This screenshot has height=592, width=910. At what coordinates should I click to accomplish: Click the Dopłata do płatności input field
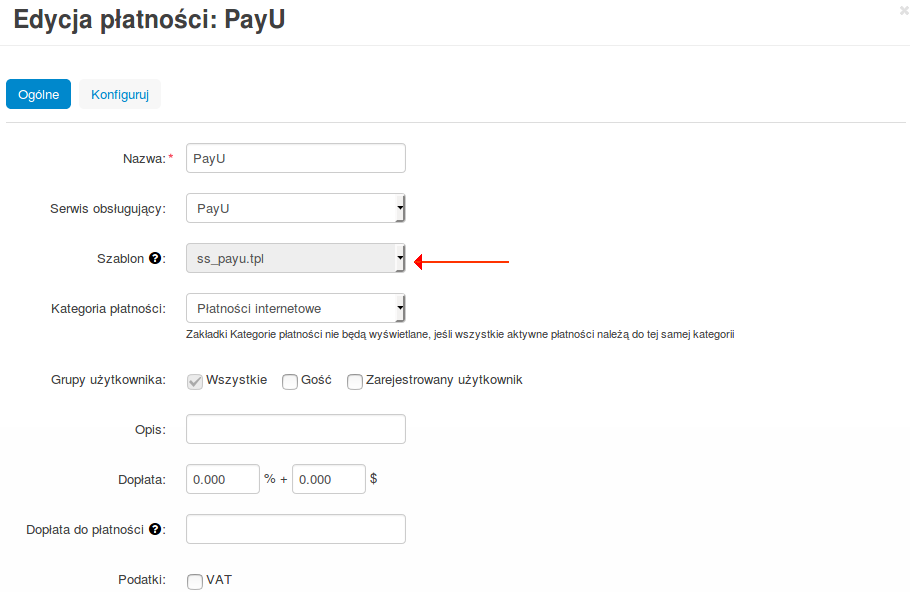[295, 529]
